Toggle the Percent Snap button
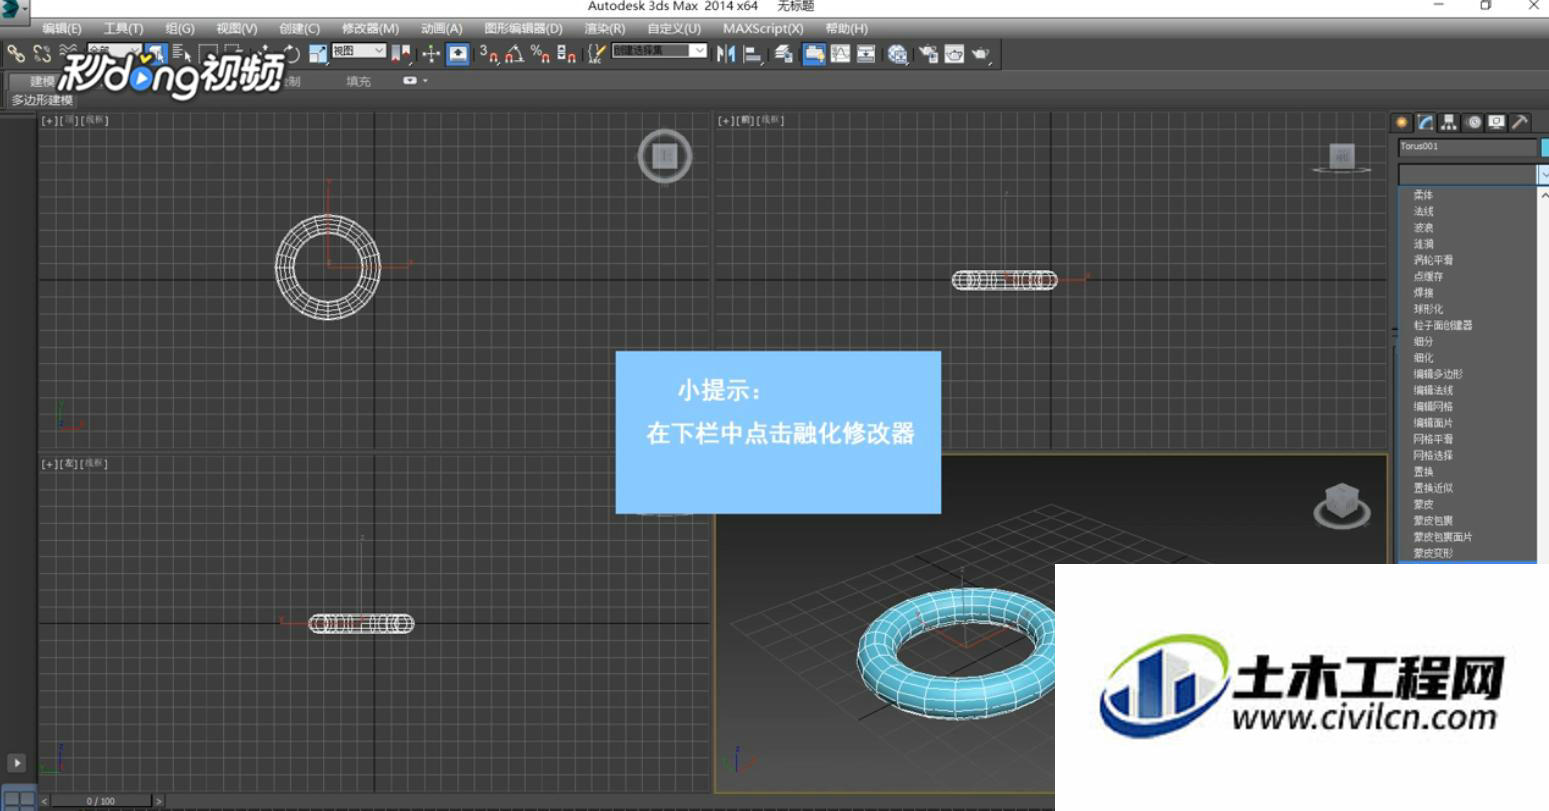 (x=540, y=54)
